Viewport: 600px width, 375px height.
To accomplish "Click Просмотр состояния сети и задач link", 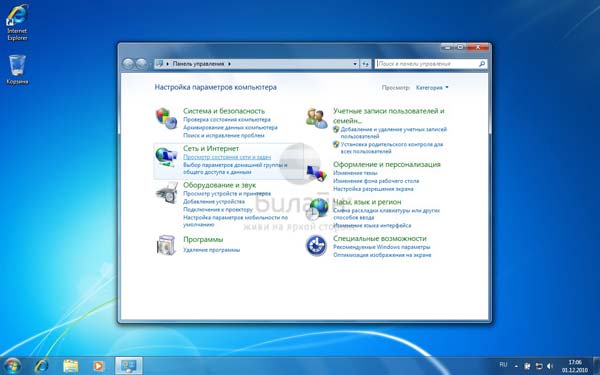I will coord(227,157).
